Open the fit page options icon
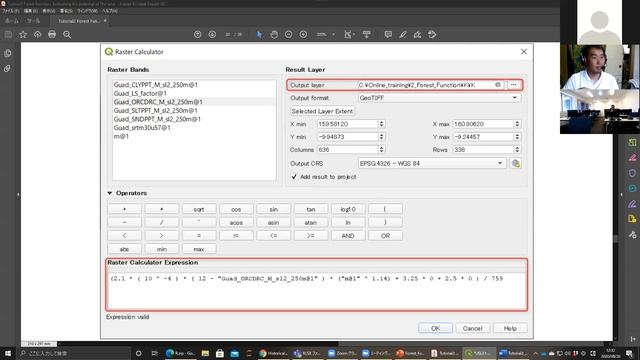The width and height of the screenshot is (640, 360). [x=349, y=35]
